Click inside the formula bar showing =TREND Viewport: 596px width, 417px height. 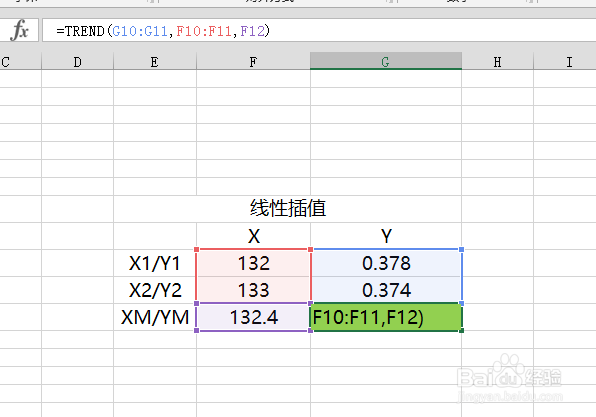click(319, 30)
